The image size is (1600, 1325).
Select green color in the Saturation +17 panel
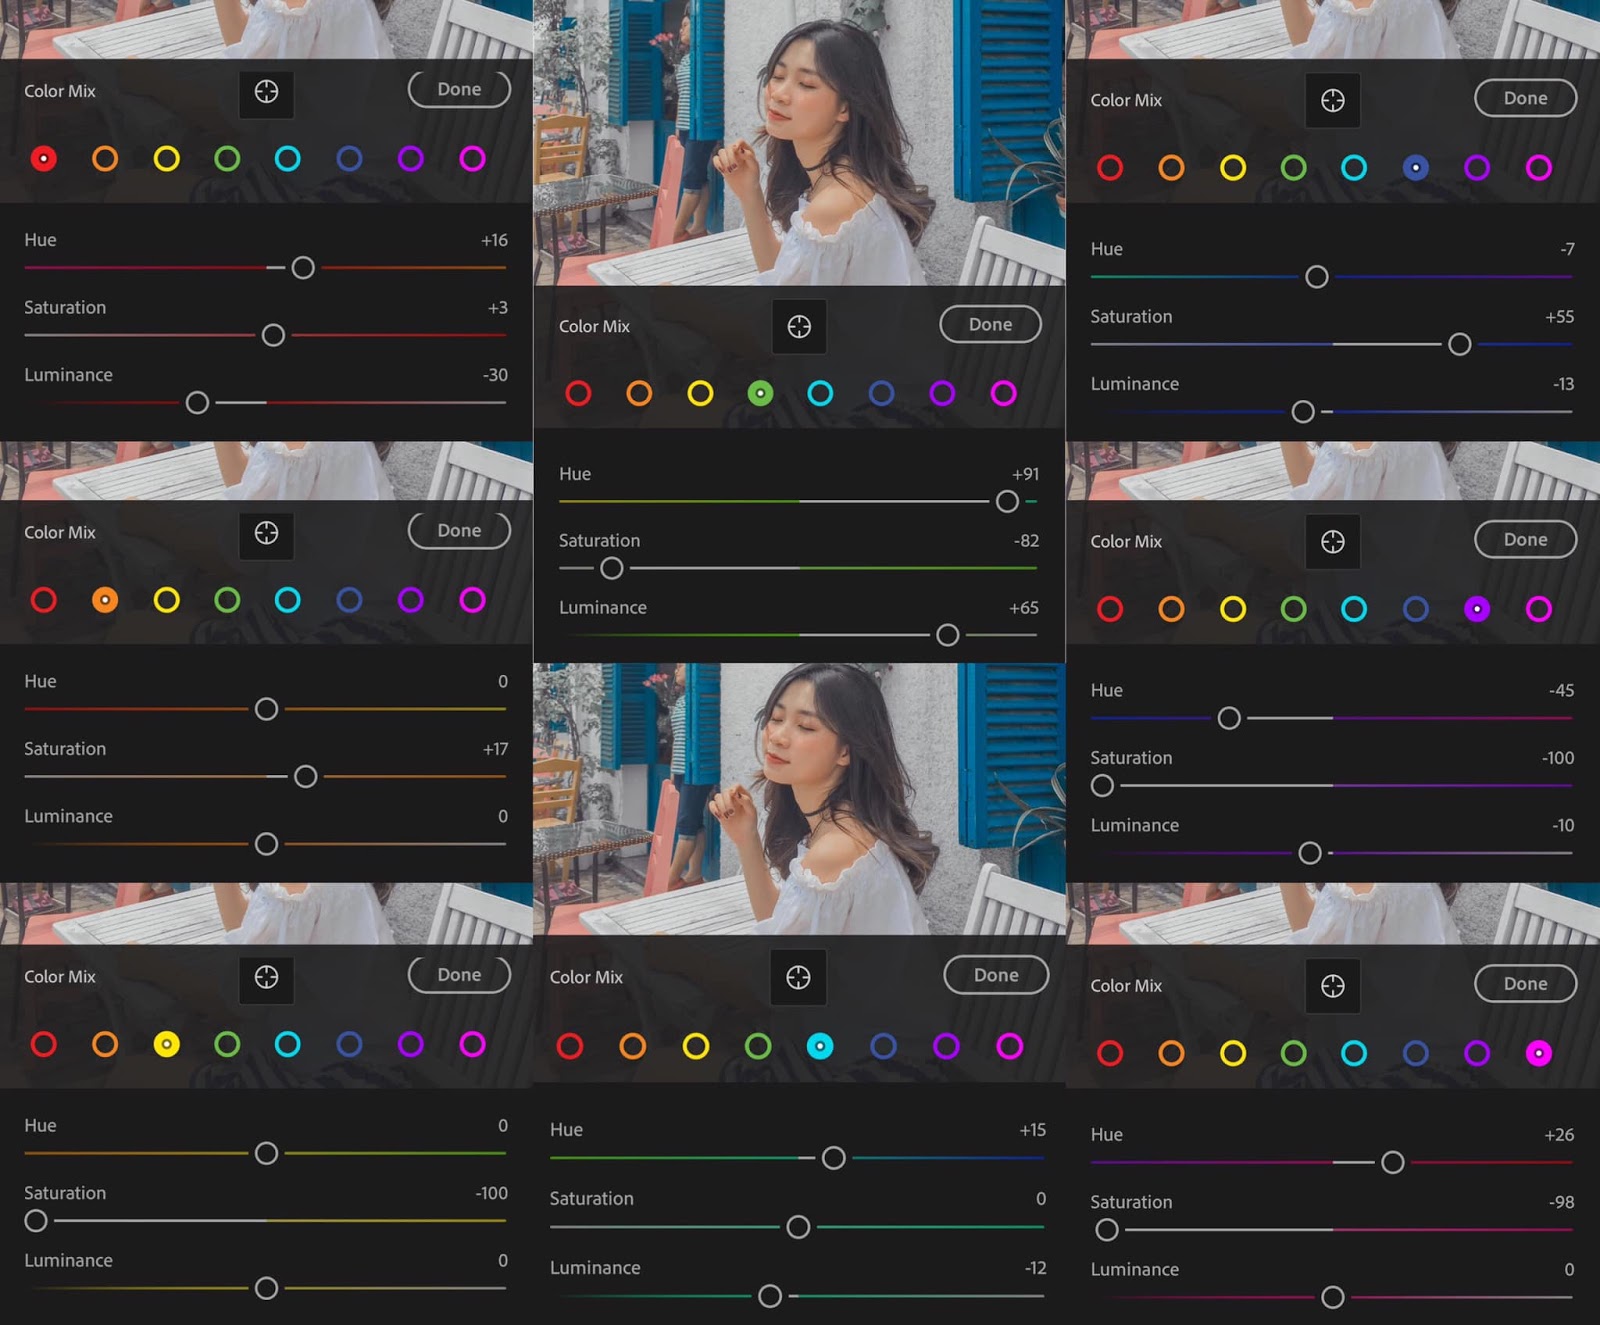(227, 600)
